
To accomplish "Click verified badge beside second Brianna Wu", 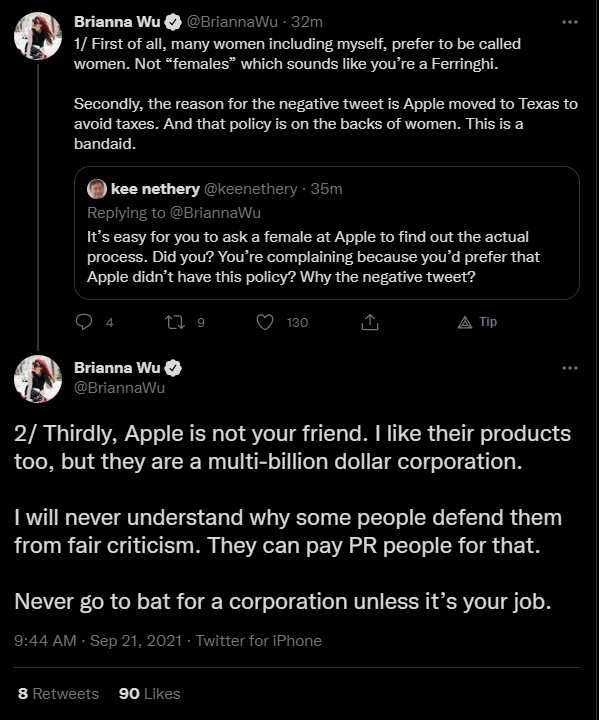I will [173, 368].
